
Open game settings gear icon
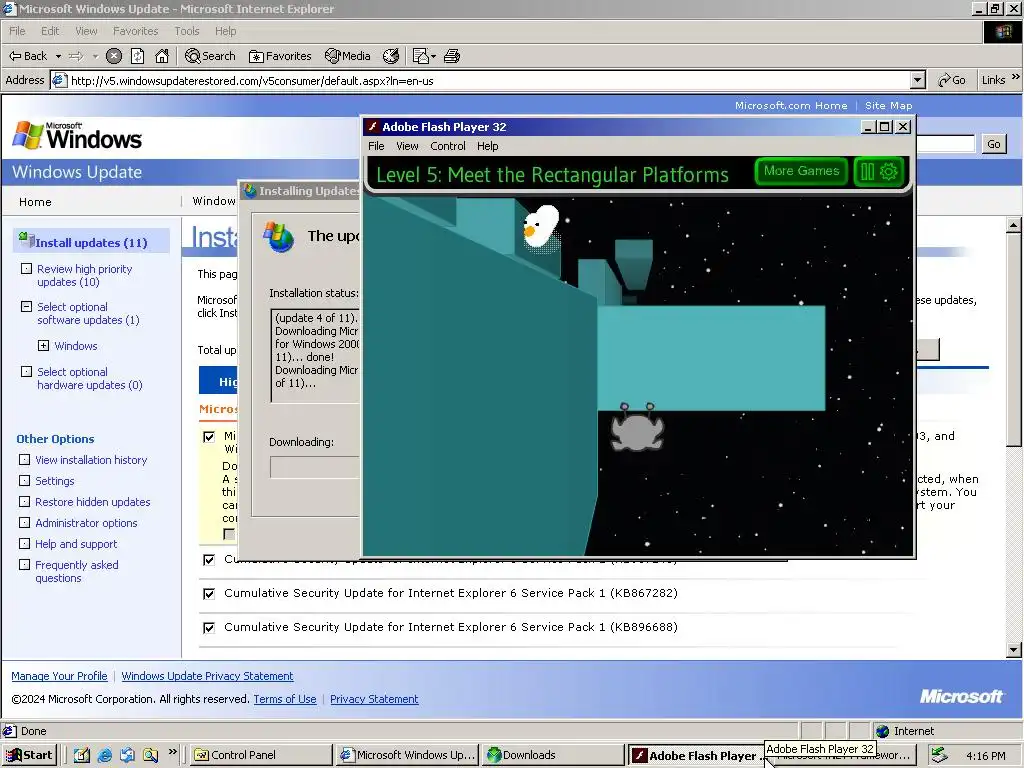(x=889, y=172)
